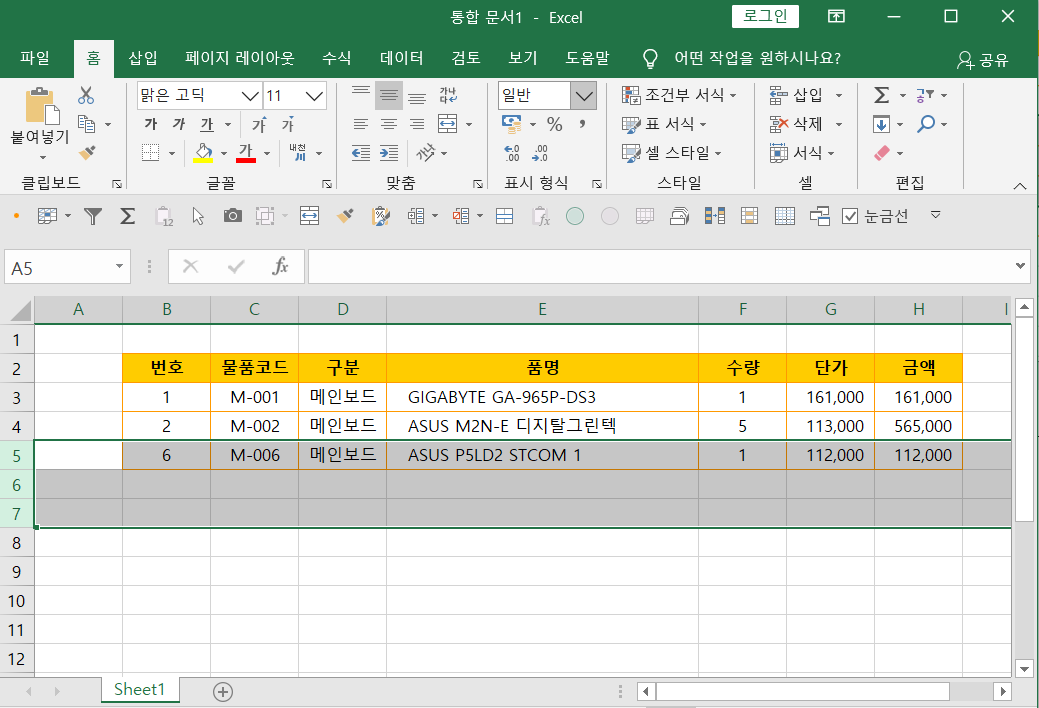
Task: Toggle merge and center cells
Action: click(x=448, y=124)
